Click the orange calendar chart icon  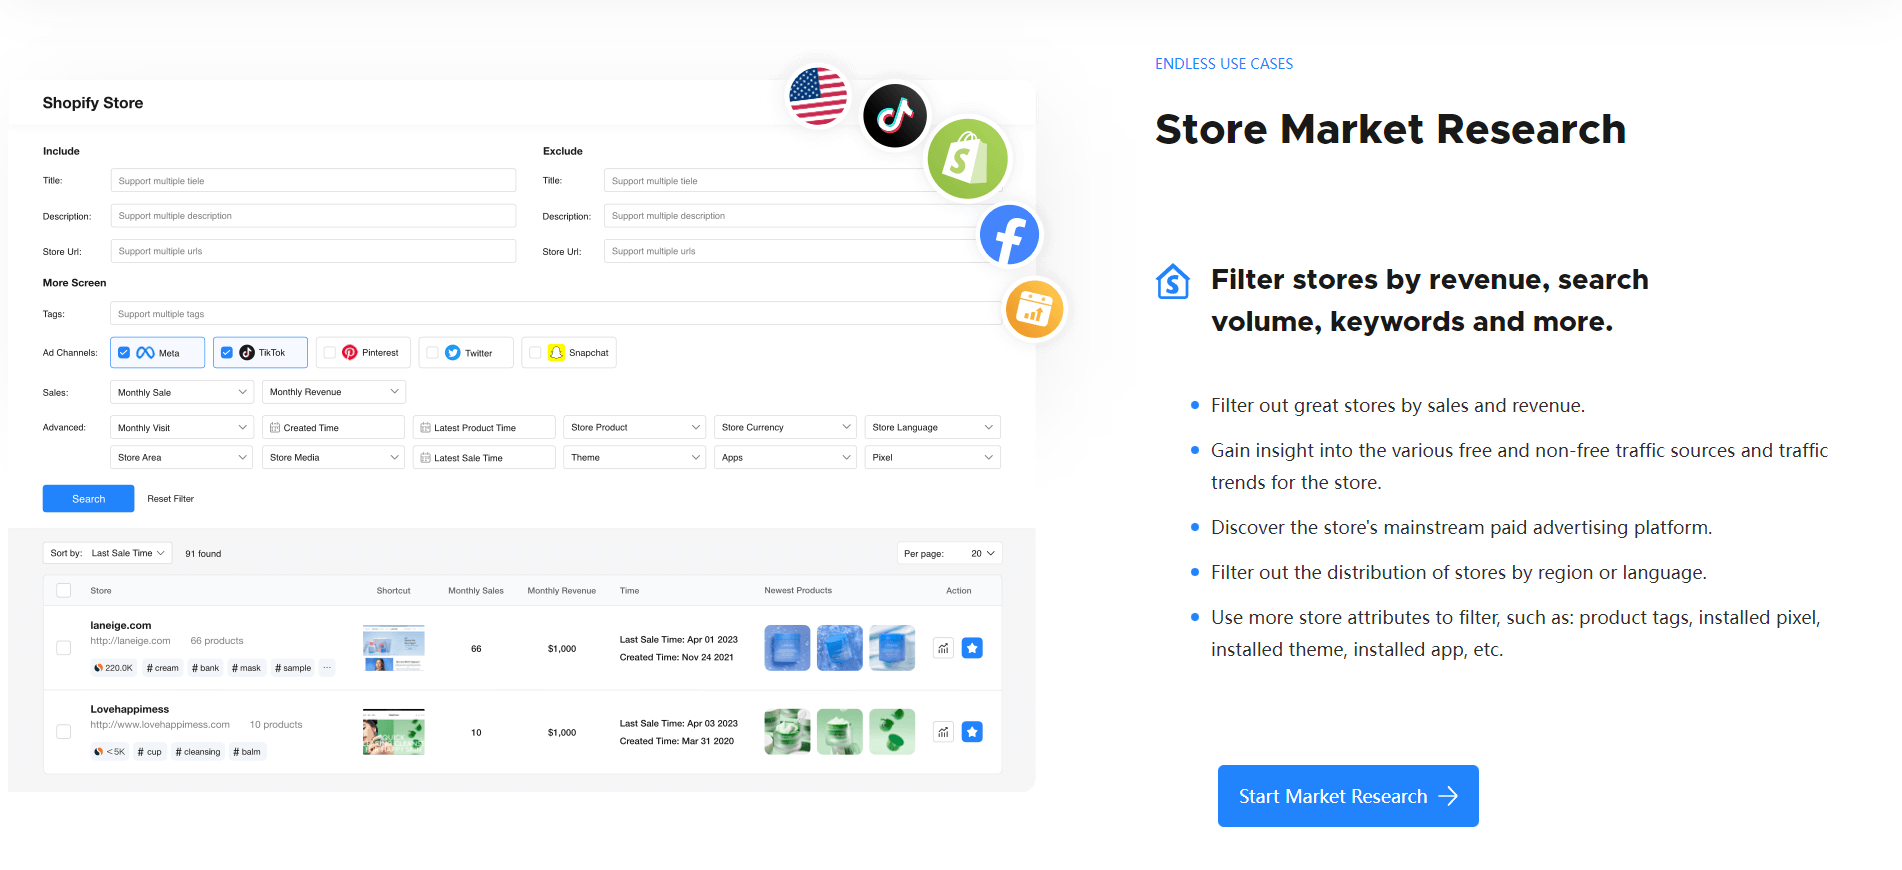1033,310
